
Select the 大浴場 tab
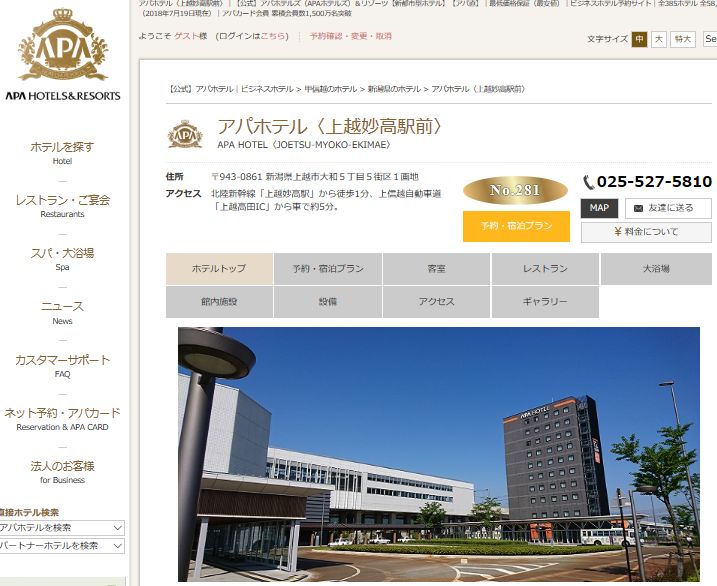pyautogui.click(x=656, y=269)
